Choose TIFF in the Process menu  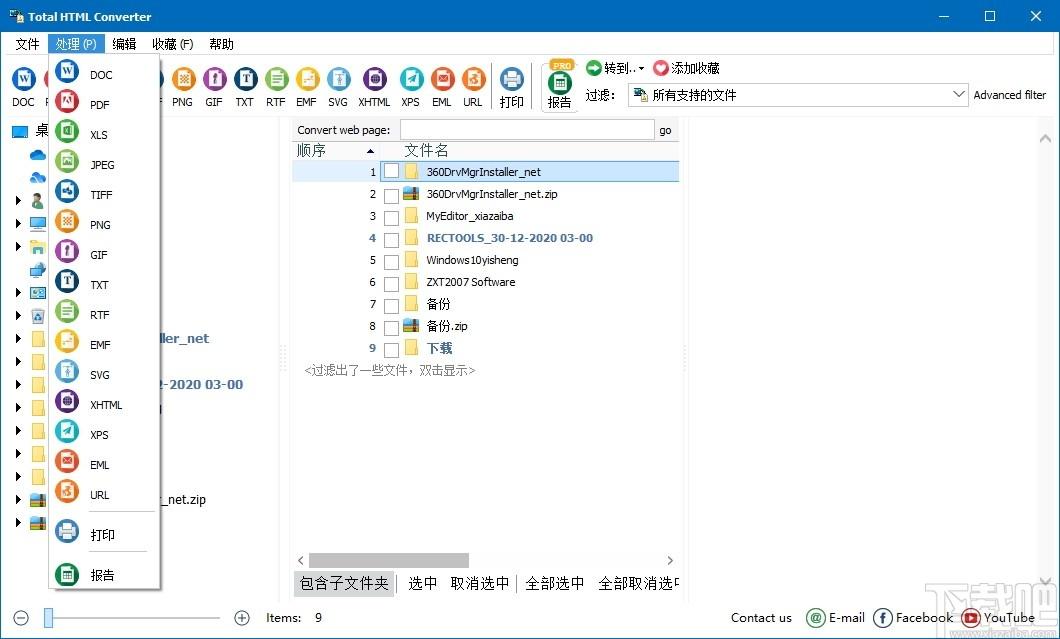104,195
